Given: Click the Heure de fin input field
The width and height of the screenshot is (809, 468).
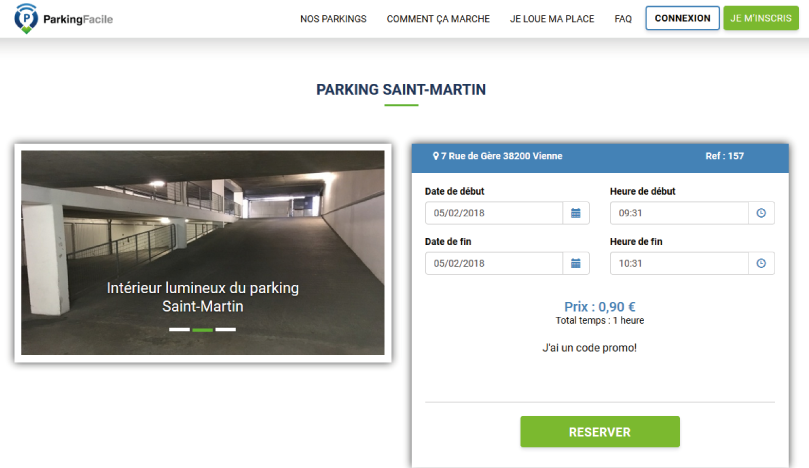Looking at the screenshot, I should tap(679, 264).
